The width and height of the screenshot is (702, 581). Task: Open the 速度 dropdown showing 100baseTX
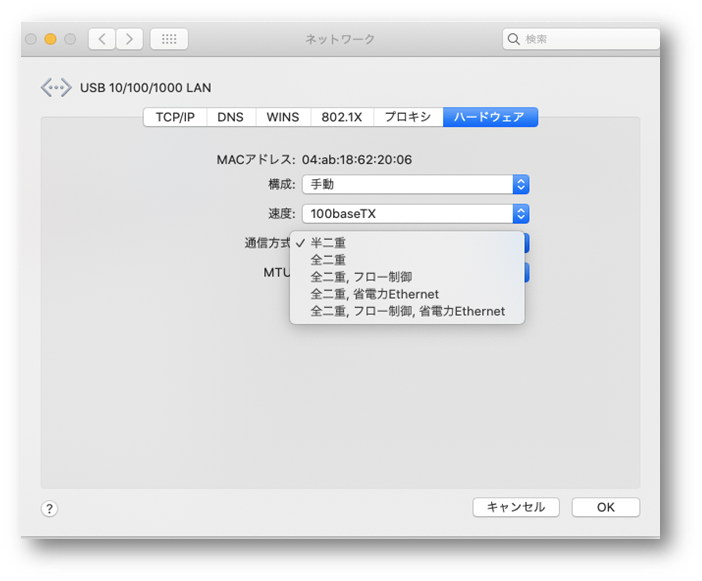point(415,214)
